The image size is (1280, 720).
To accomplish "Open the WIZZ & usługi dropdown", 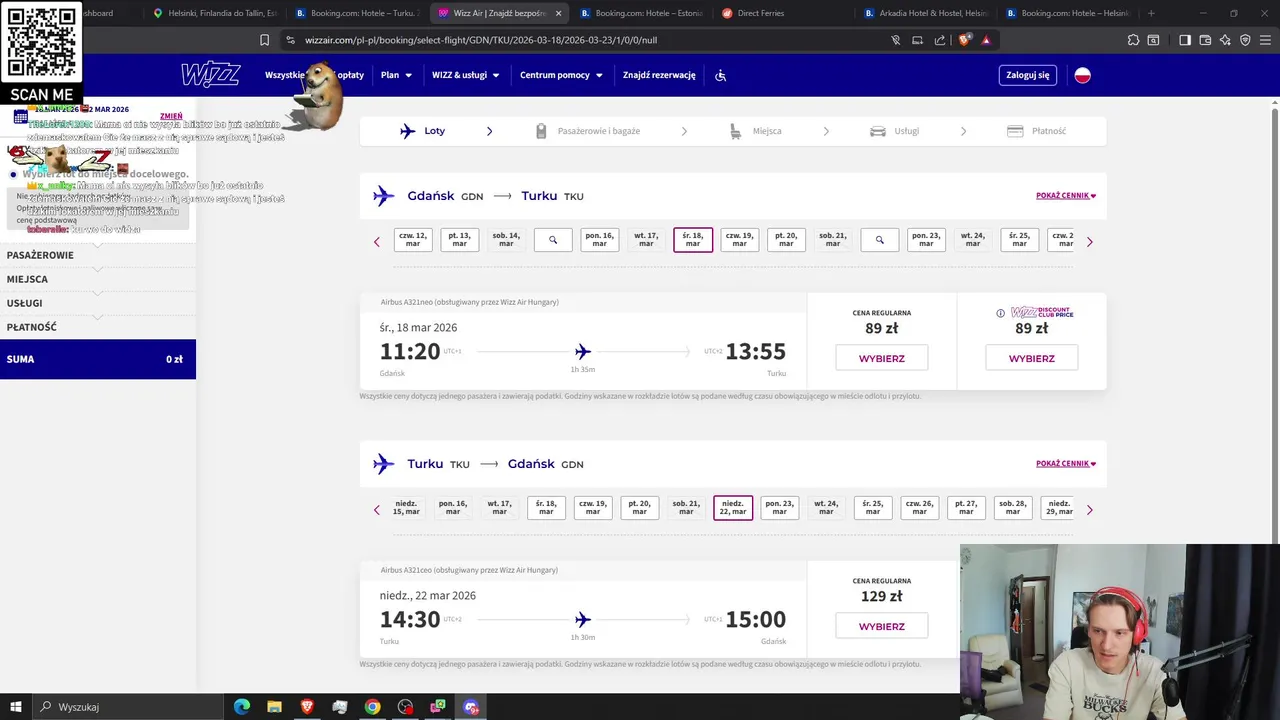I will tap(465, 75).
